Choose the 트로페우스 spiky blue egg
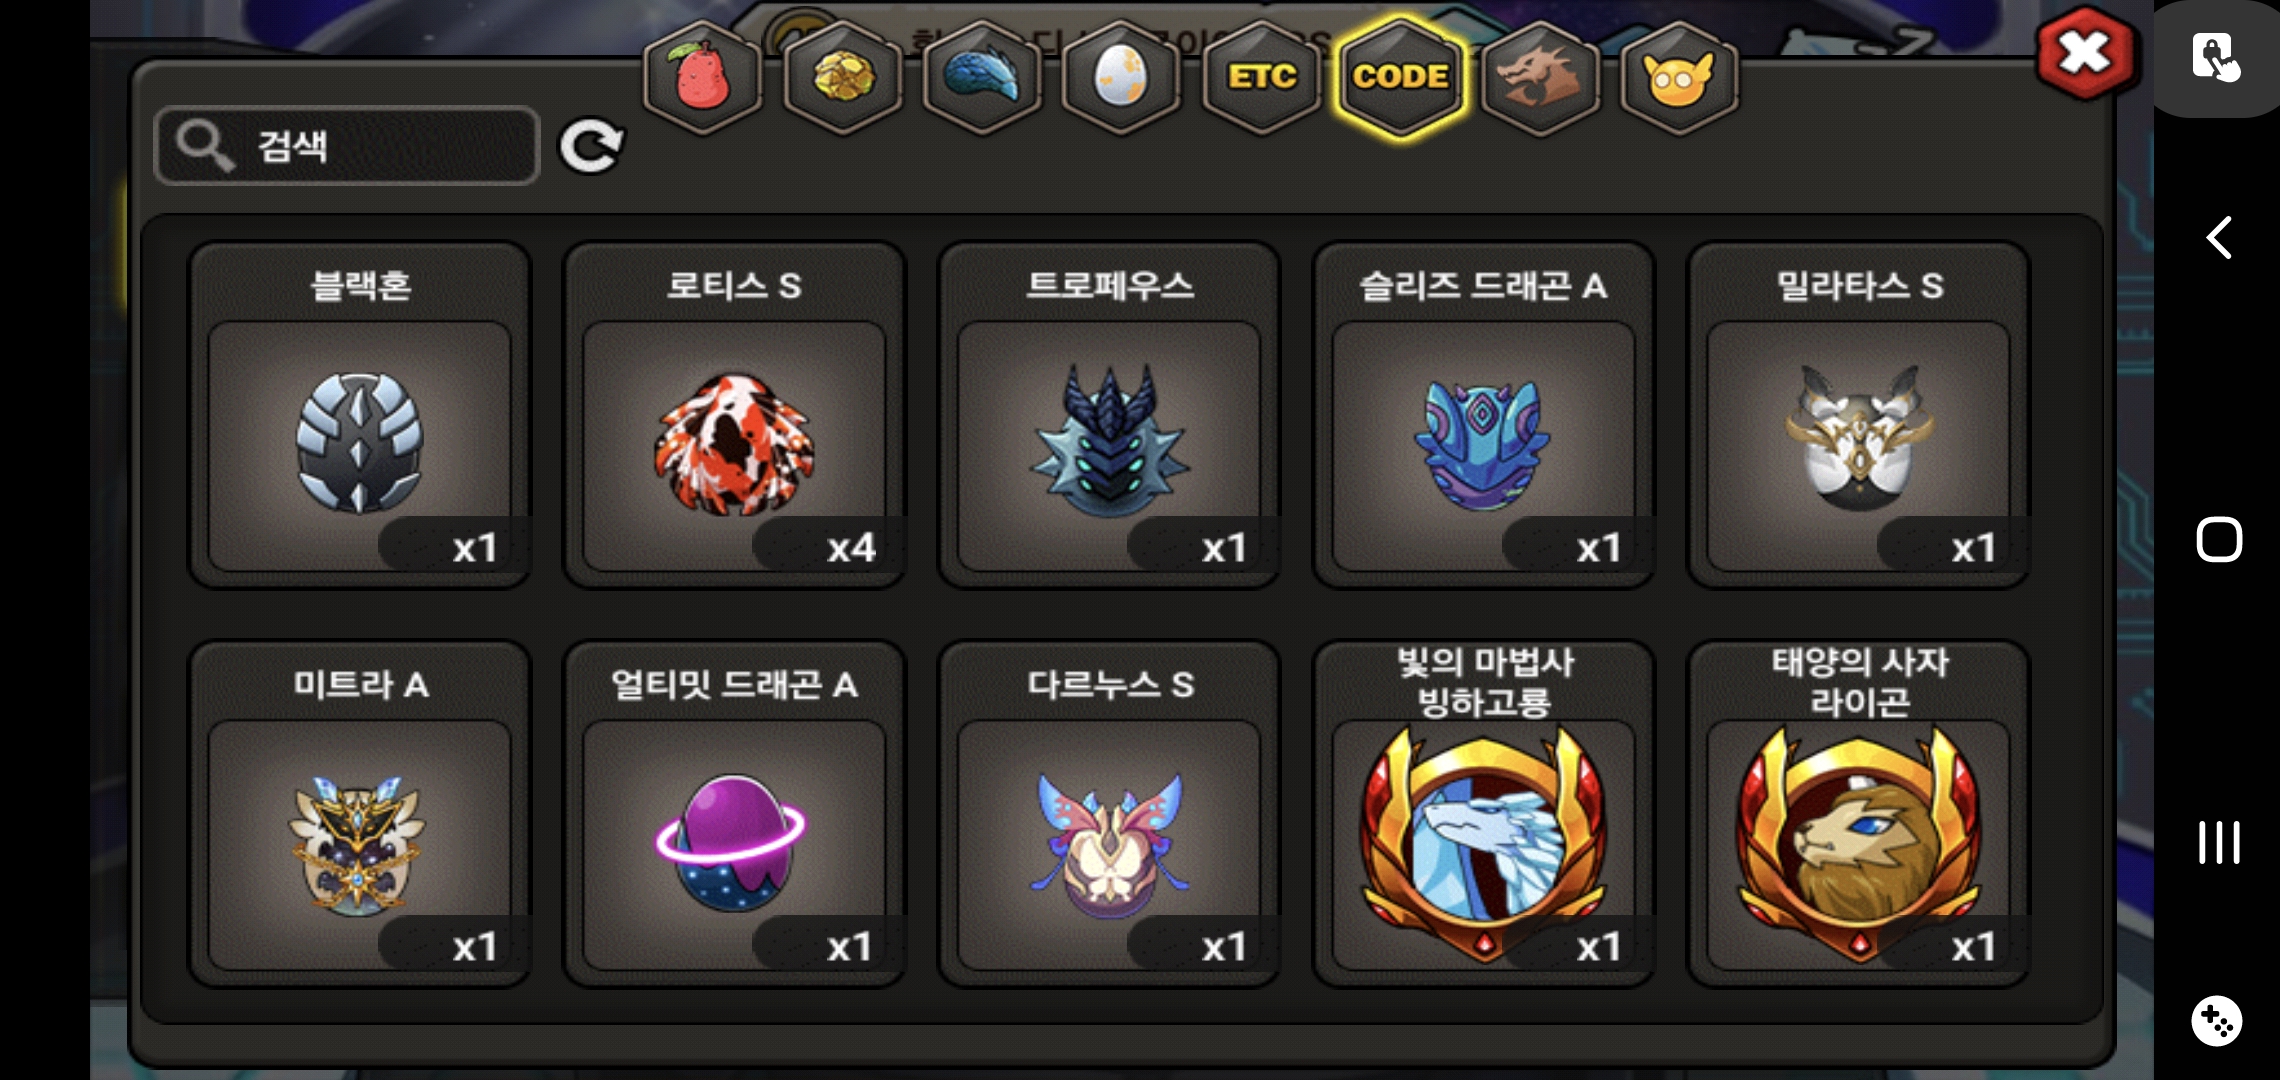The height and width of the screenshot is (1080, 2280). coord(1109,415)
